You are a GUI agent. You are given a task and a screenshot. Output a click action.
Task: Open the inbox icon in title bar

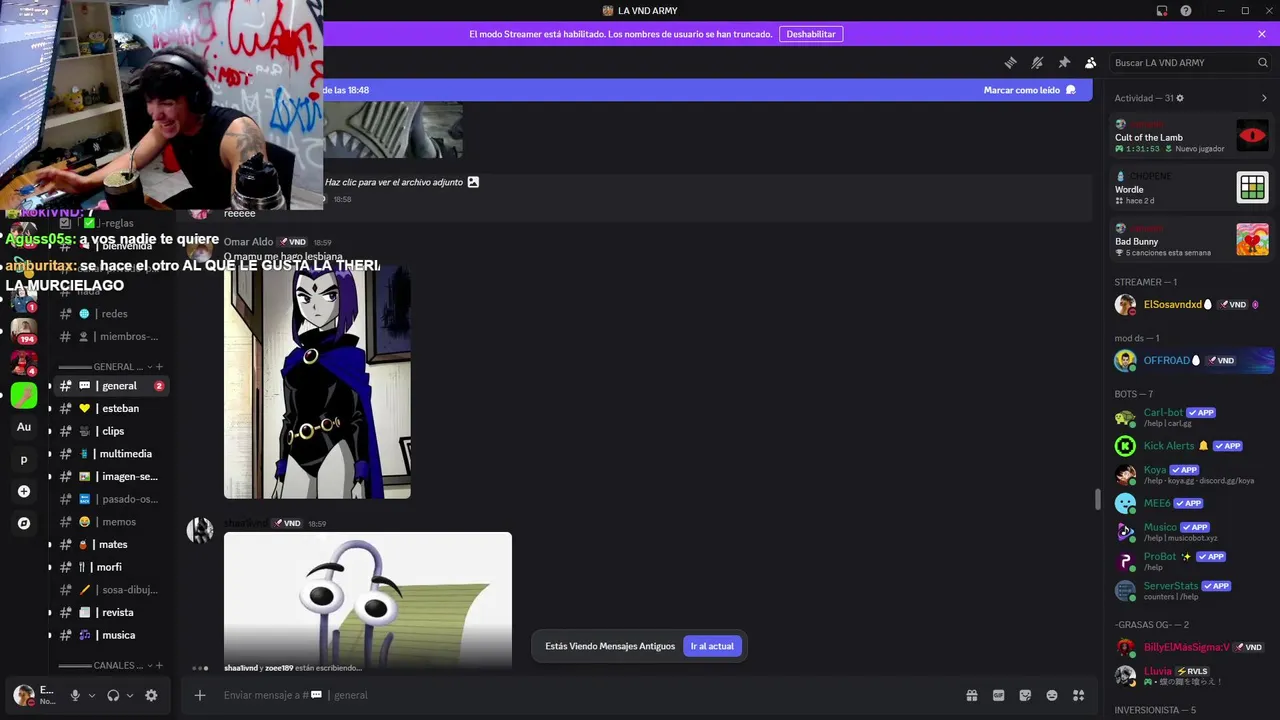coord(1162,11)
